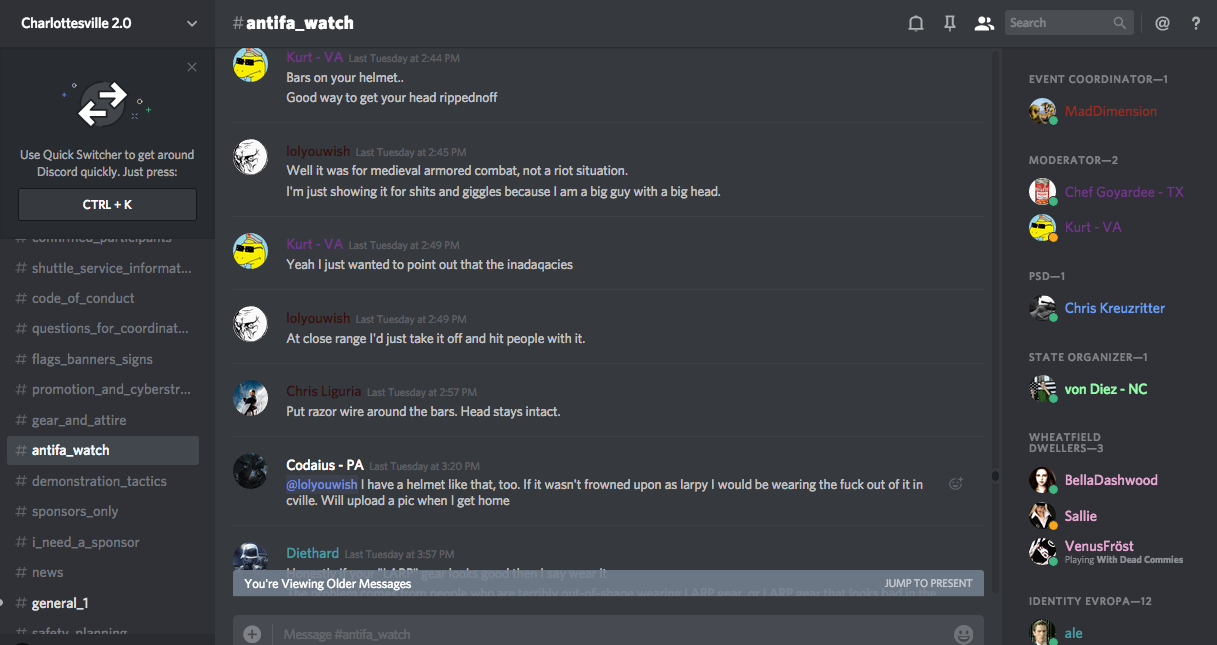Open notification settings bell icon

coord(915,23)
